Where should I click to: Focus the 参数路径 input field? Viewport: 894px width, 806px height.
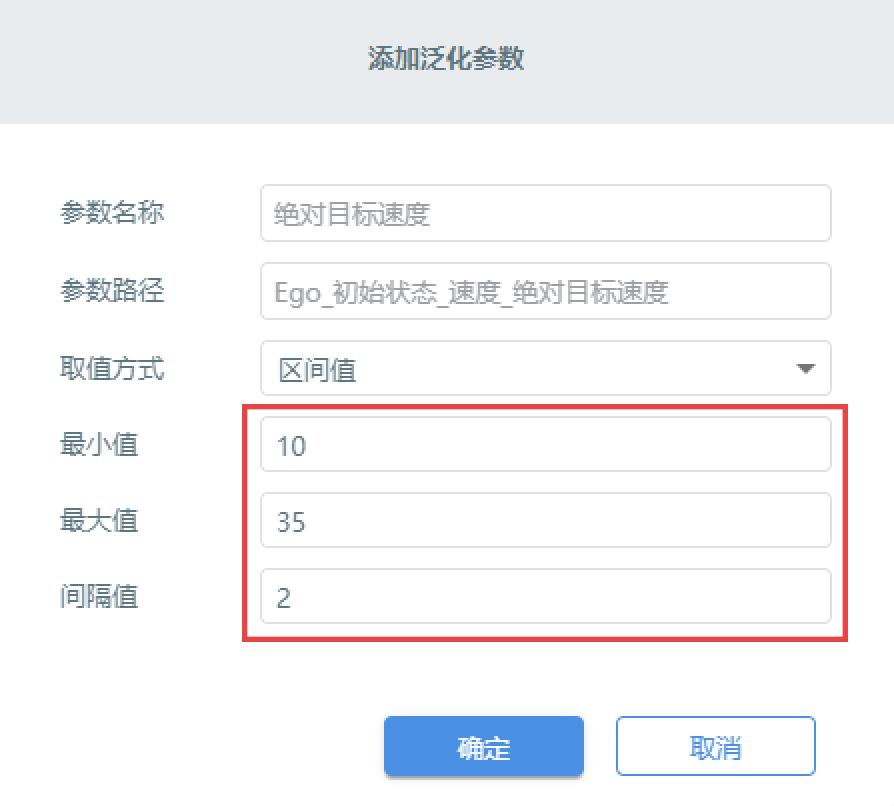point(546,291)
